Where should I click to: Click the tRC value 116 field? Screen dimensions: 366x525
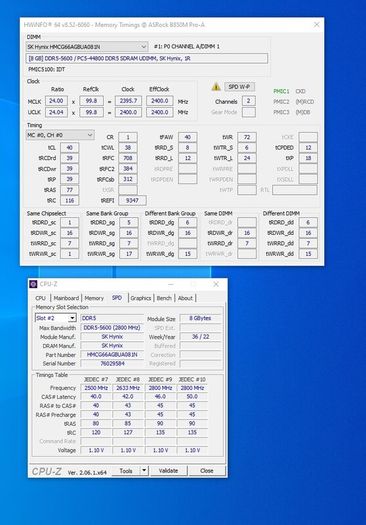[69, 201]
